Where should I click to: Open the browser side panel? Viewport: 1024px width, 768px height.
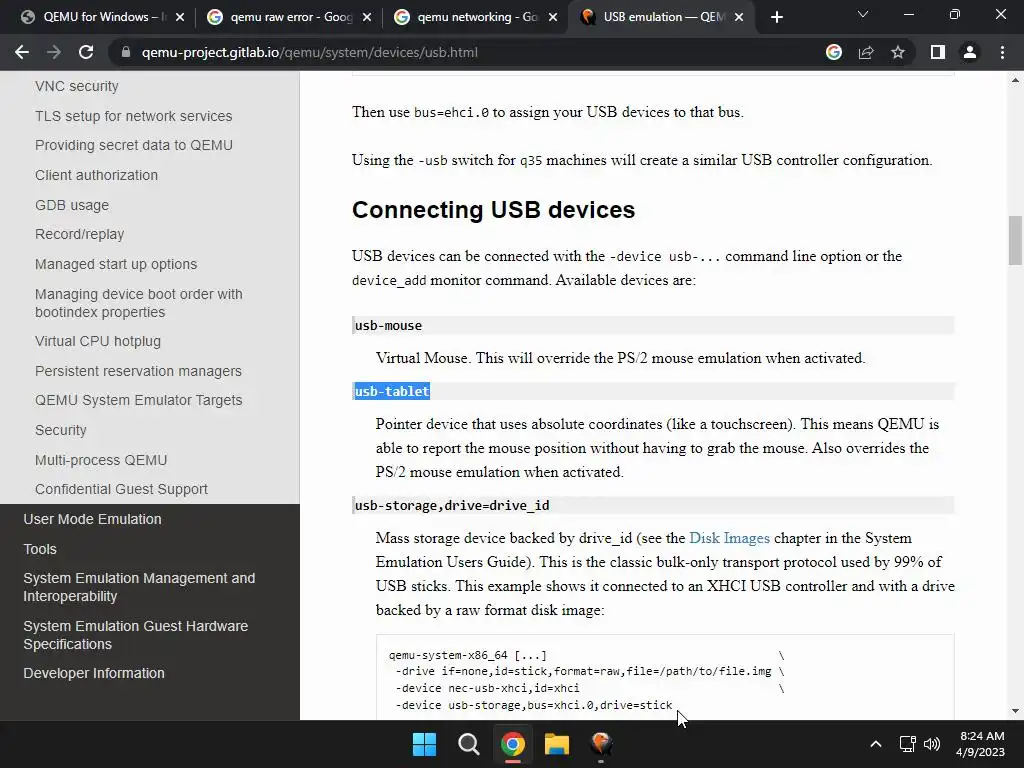(x=938, y=52)
